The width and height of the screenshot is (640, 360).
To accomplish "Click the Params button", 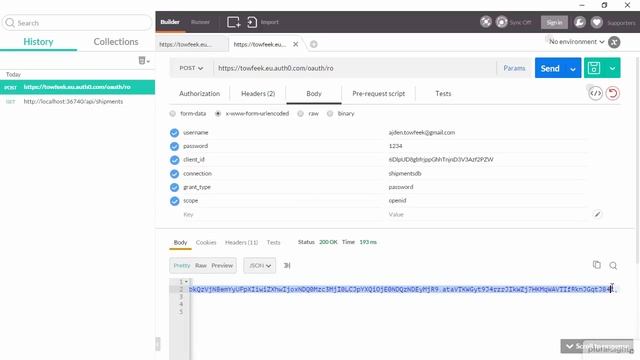I will (x=514, y=68).
